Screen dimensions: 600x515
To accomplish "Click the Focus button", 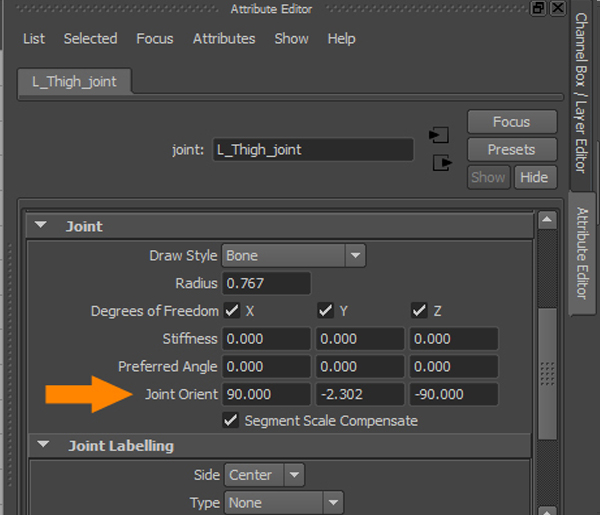I will coord(512,122).
